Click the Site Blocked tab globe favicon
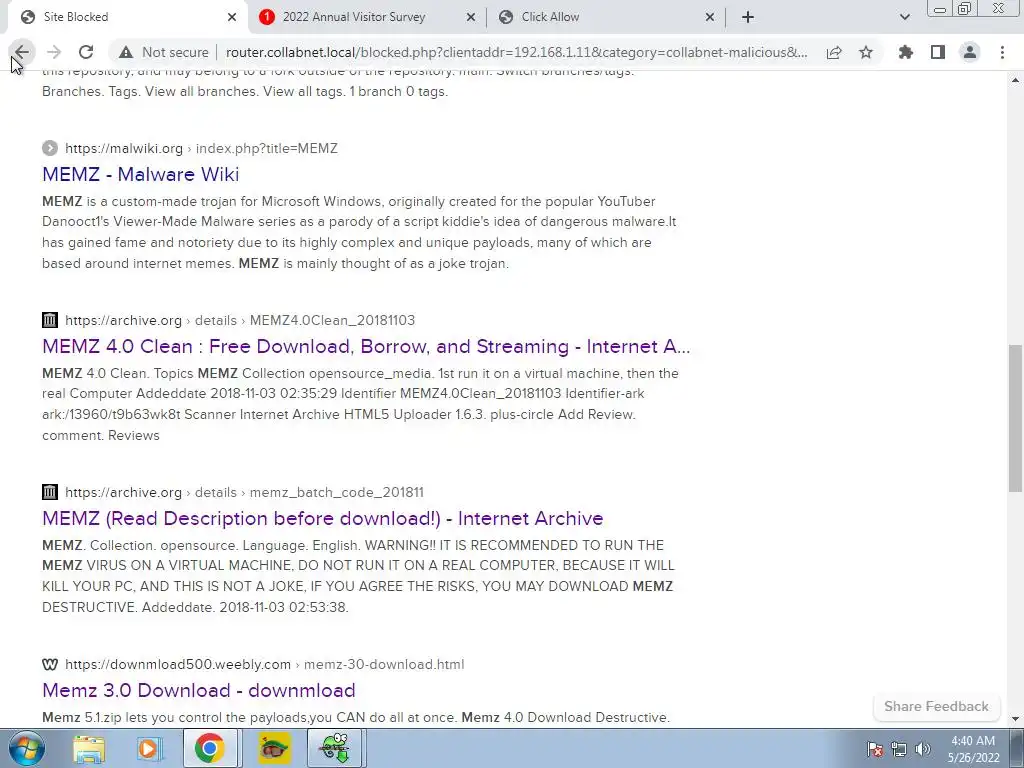Image resolution: width=1024 pixels, height=768 pixels. 28,17
